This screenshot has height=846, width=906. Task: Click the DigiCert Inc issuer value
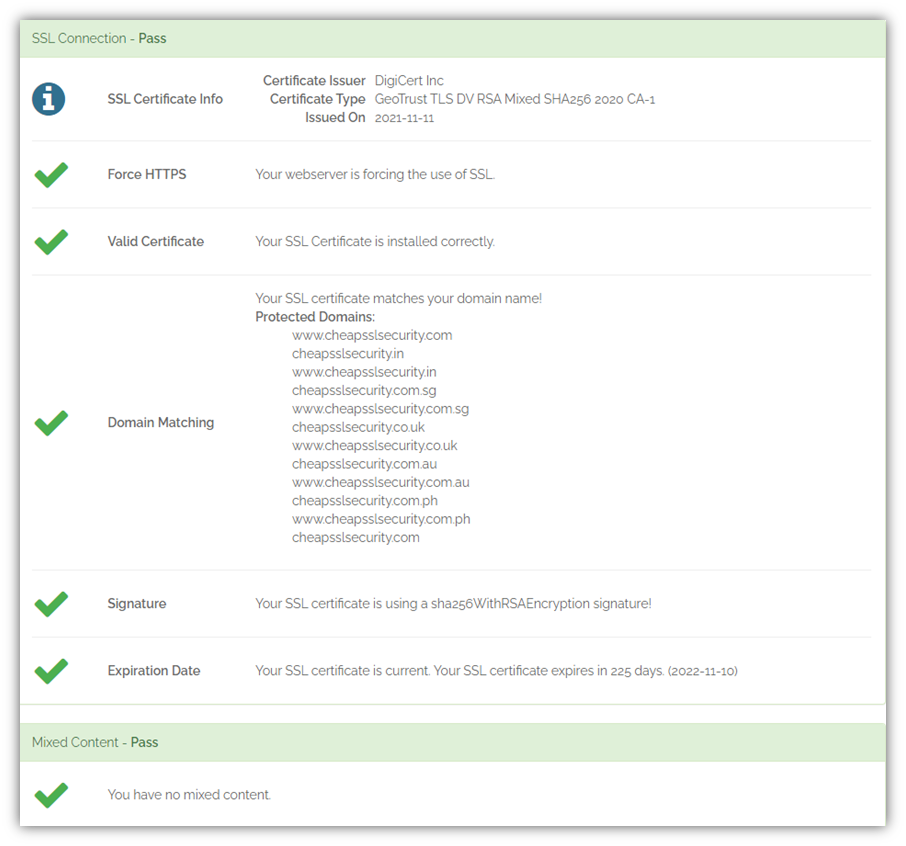409,80
